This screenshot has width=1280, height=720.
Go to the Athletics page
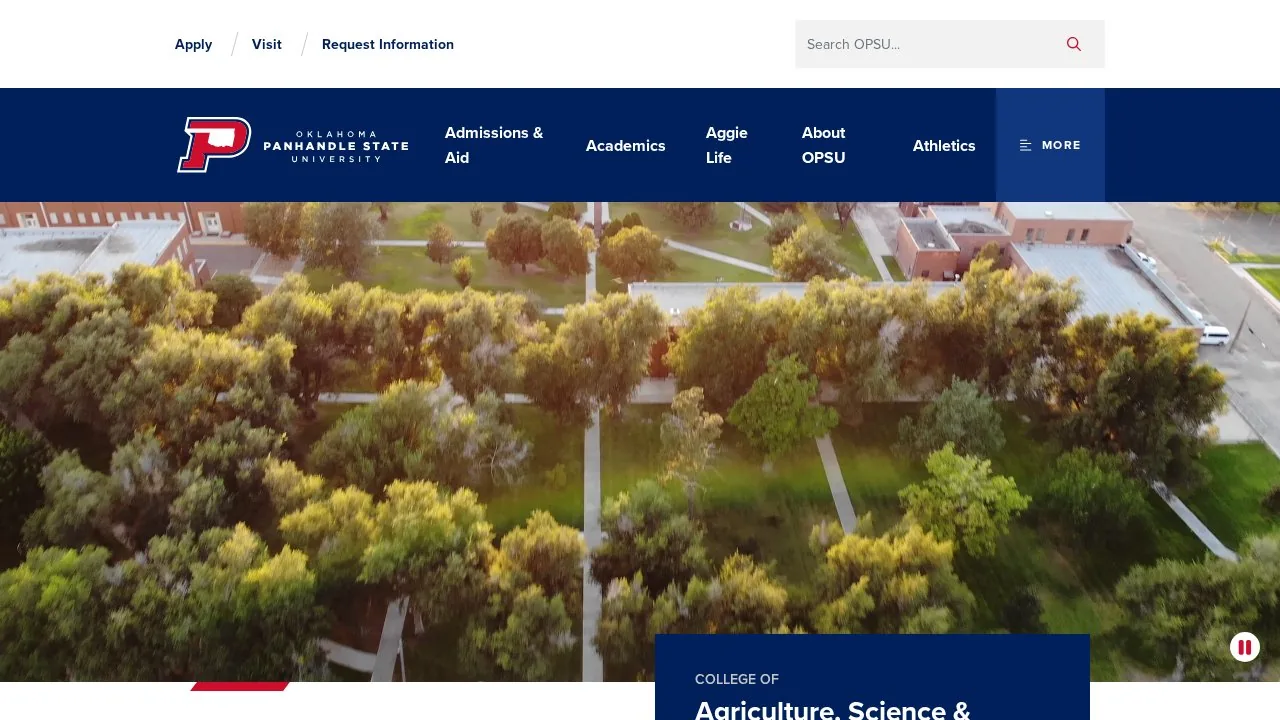pyautogui.click(x=944, y=146)
